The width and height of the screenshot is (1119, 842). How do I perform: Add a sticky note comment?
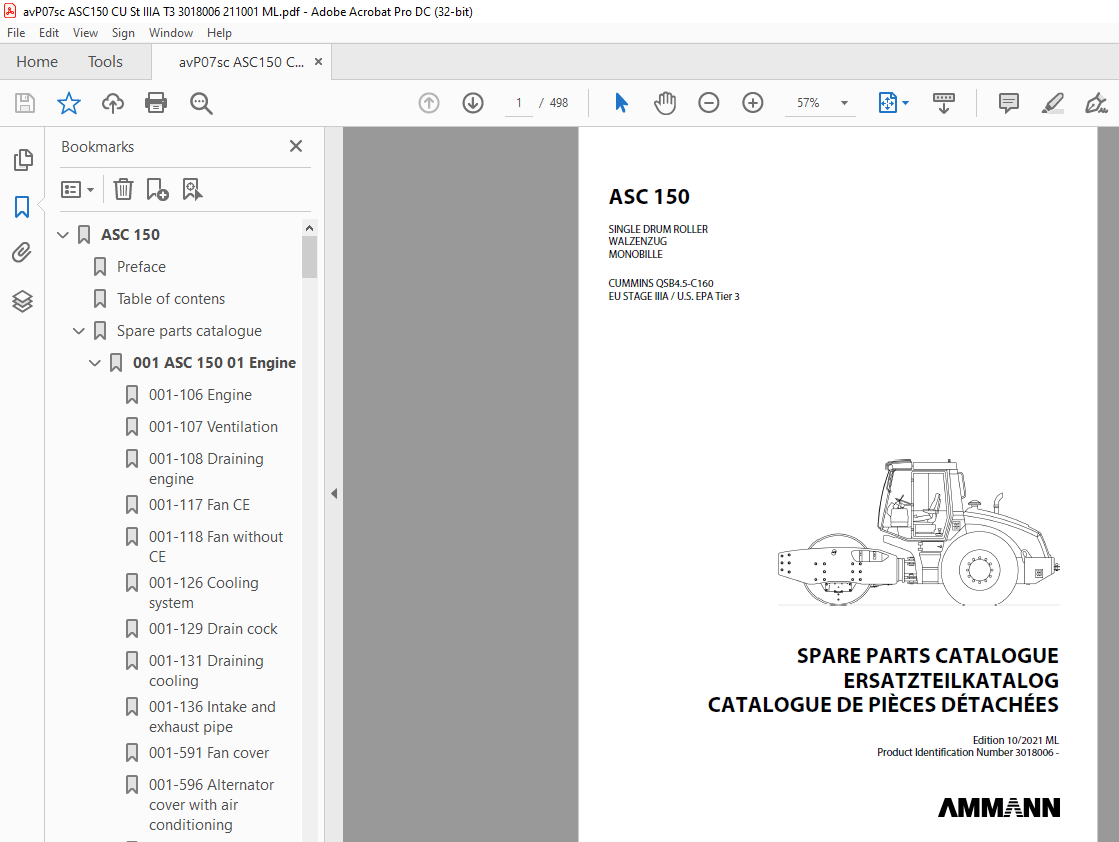coord(1008,103)
